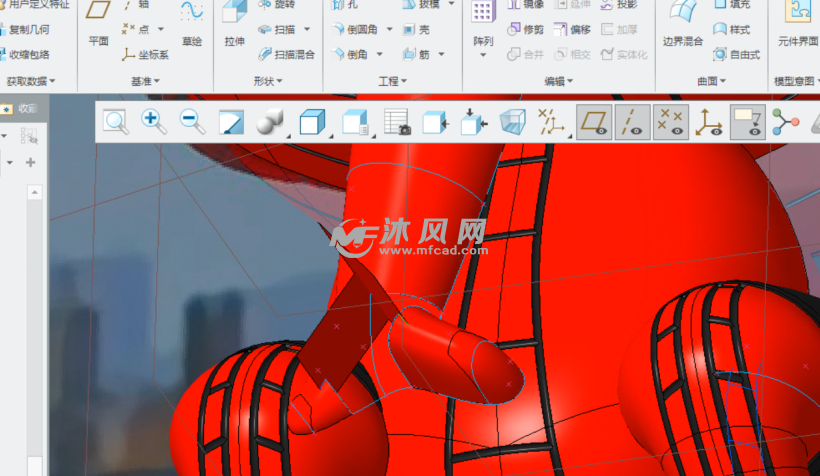Open the datum display filters icon
Viewport: 820px width, 476px height.
[x=551, y=122]
